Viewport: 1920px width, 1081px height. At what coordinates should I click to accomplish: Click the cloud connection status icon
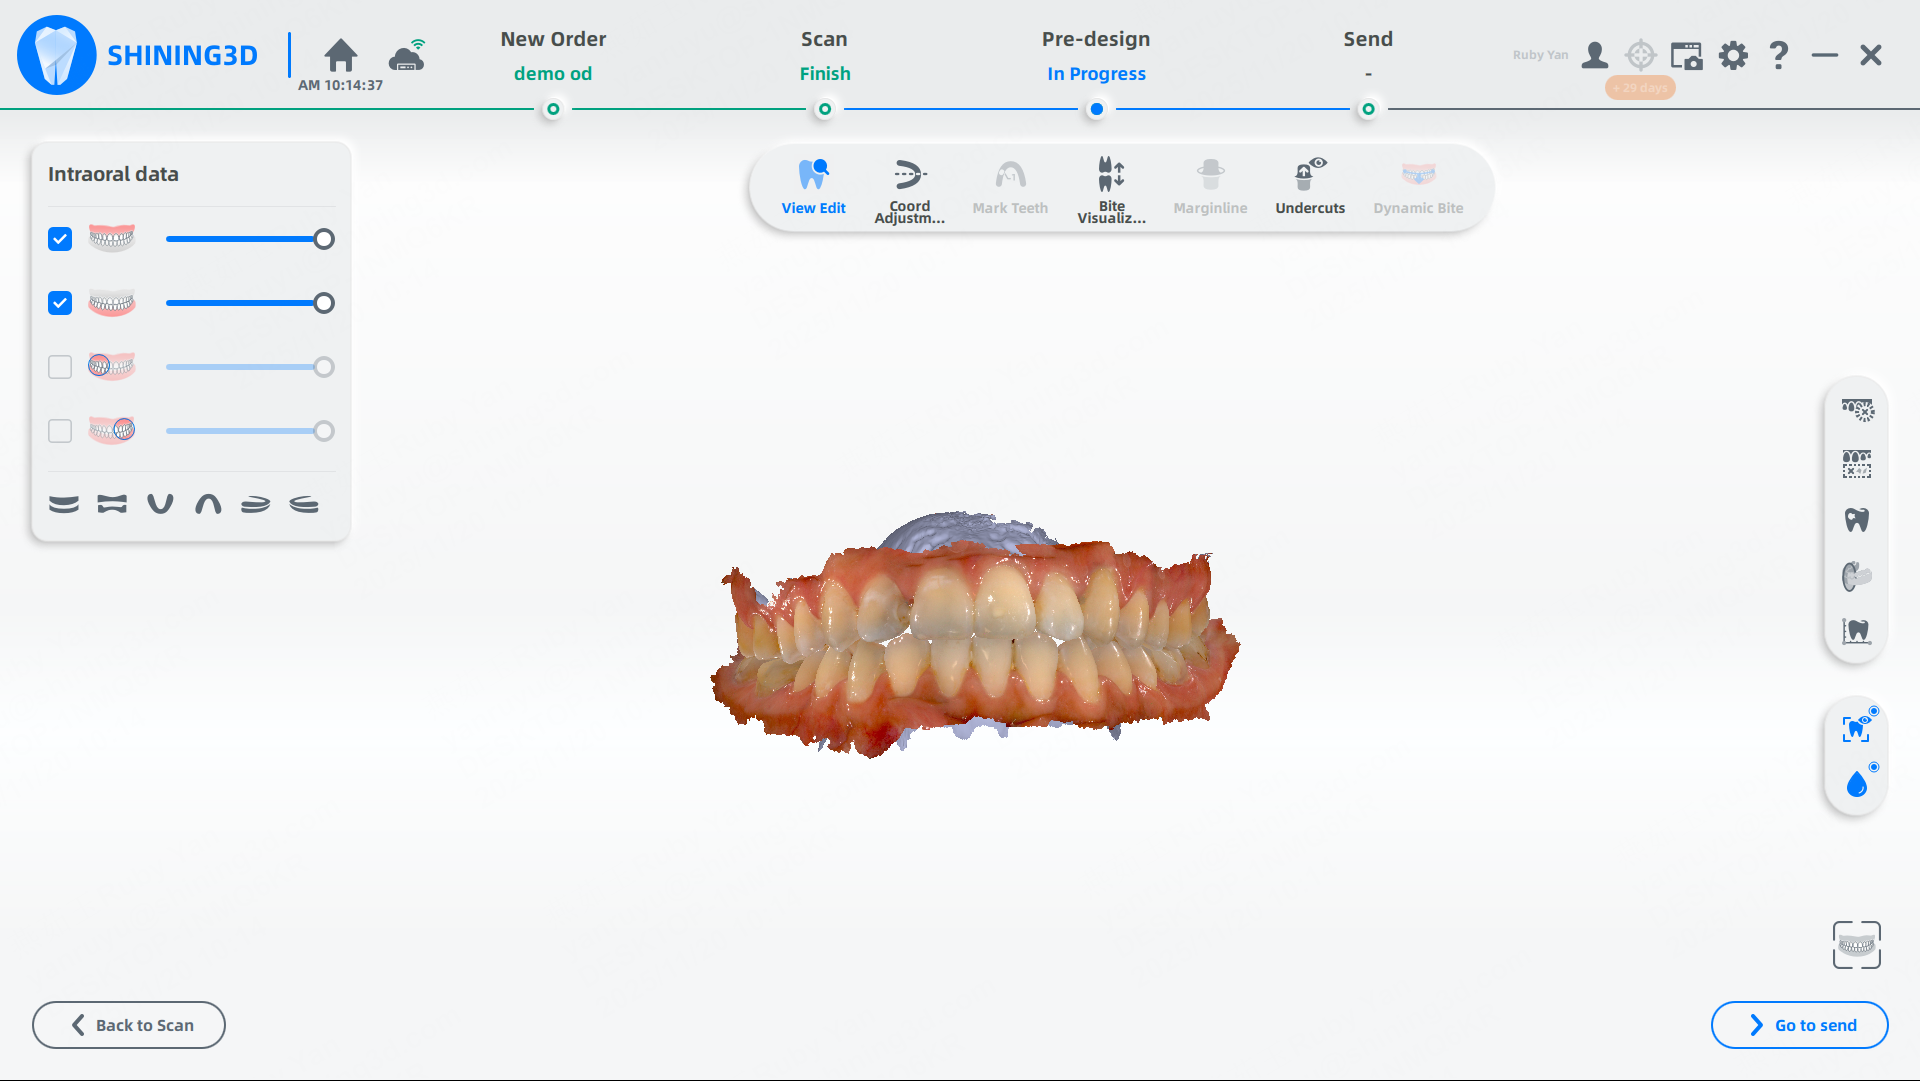pyautogui.click(x=407, y=56)
